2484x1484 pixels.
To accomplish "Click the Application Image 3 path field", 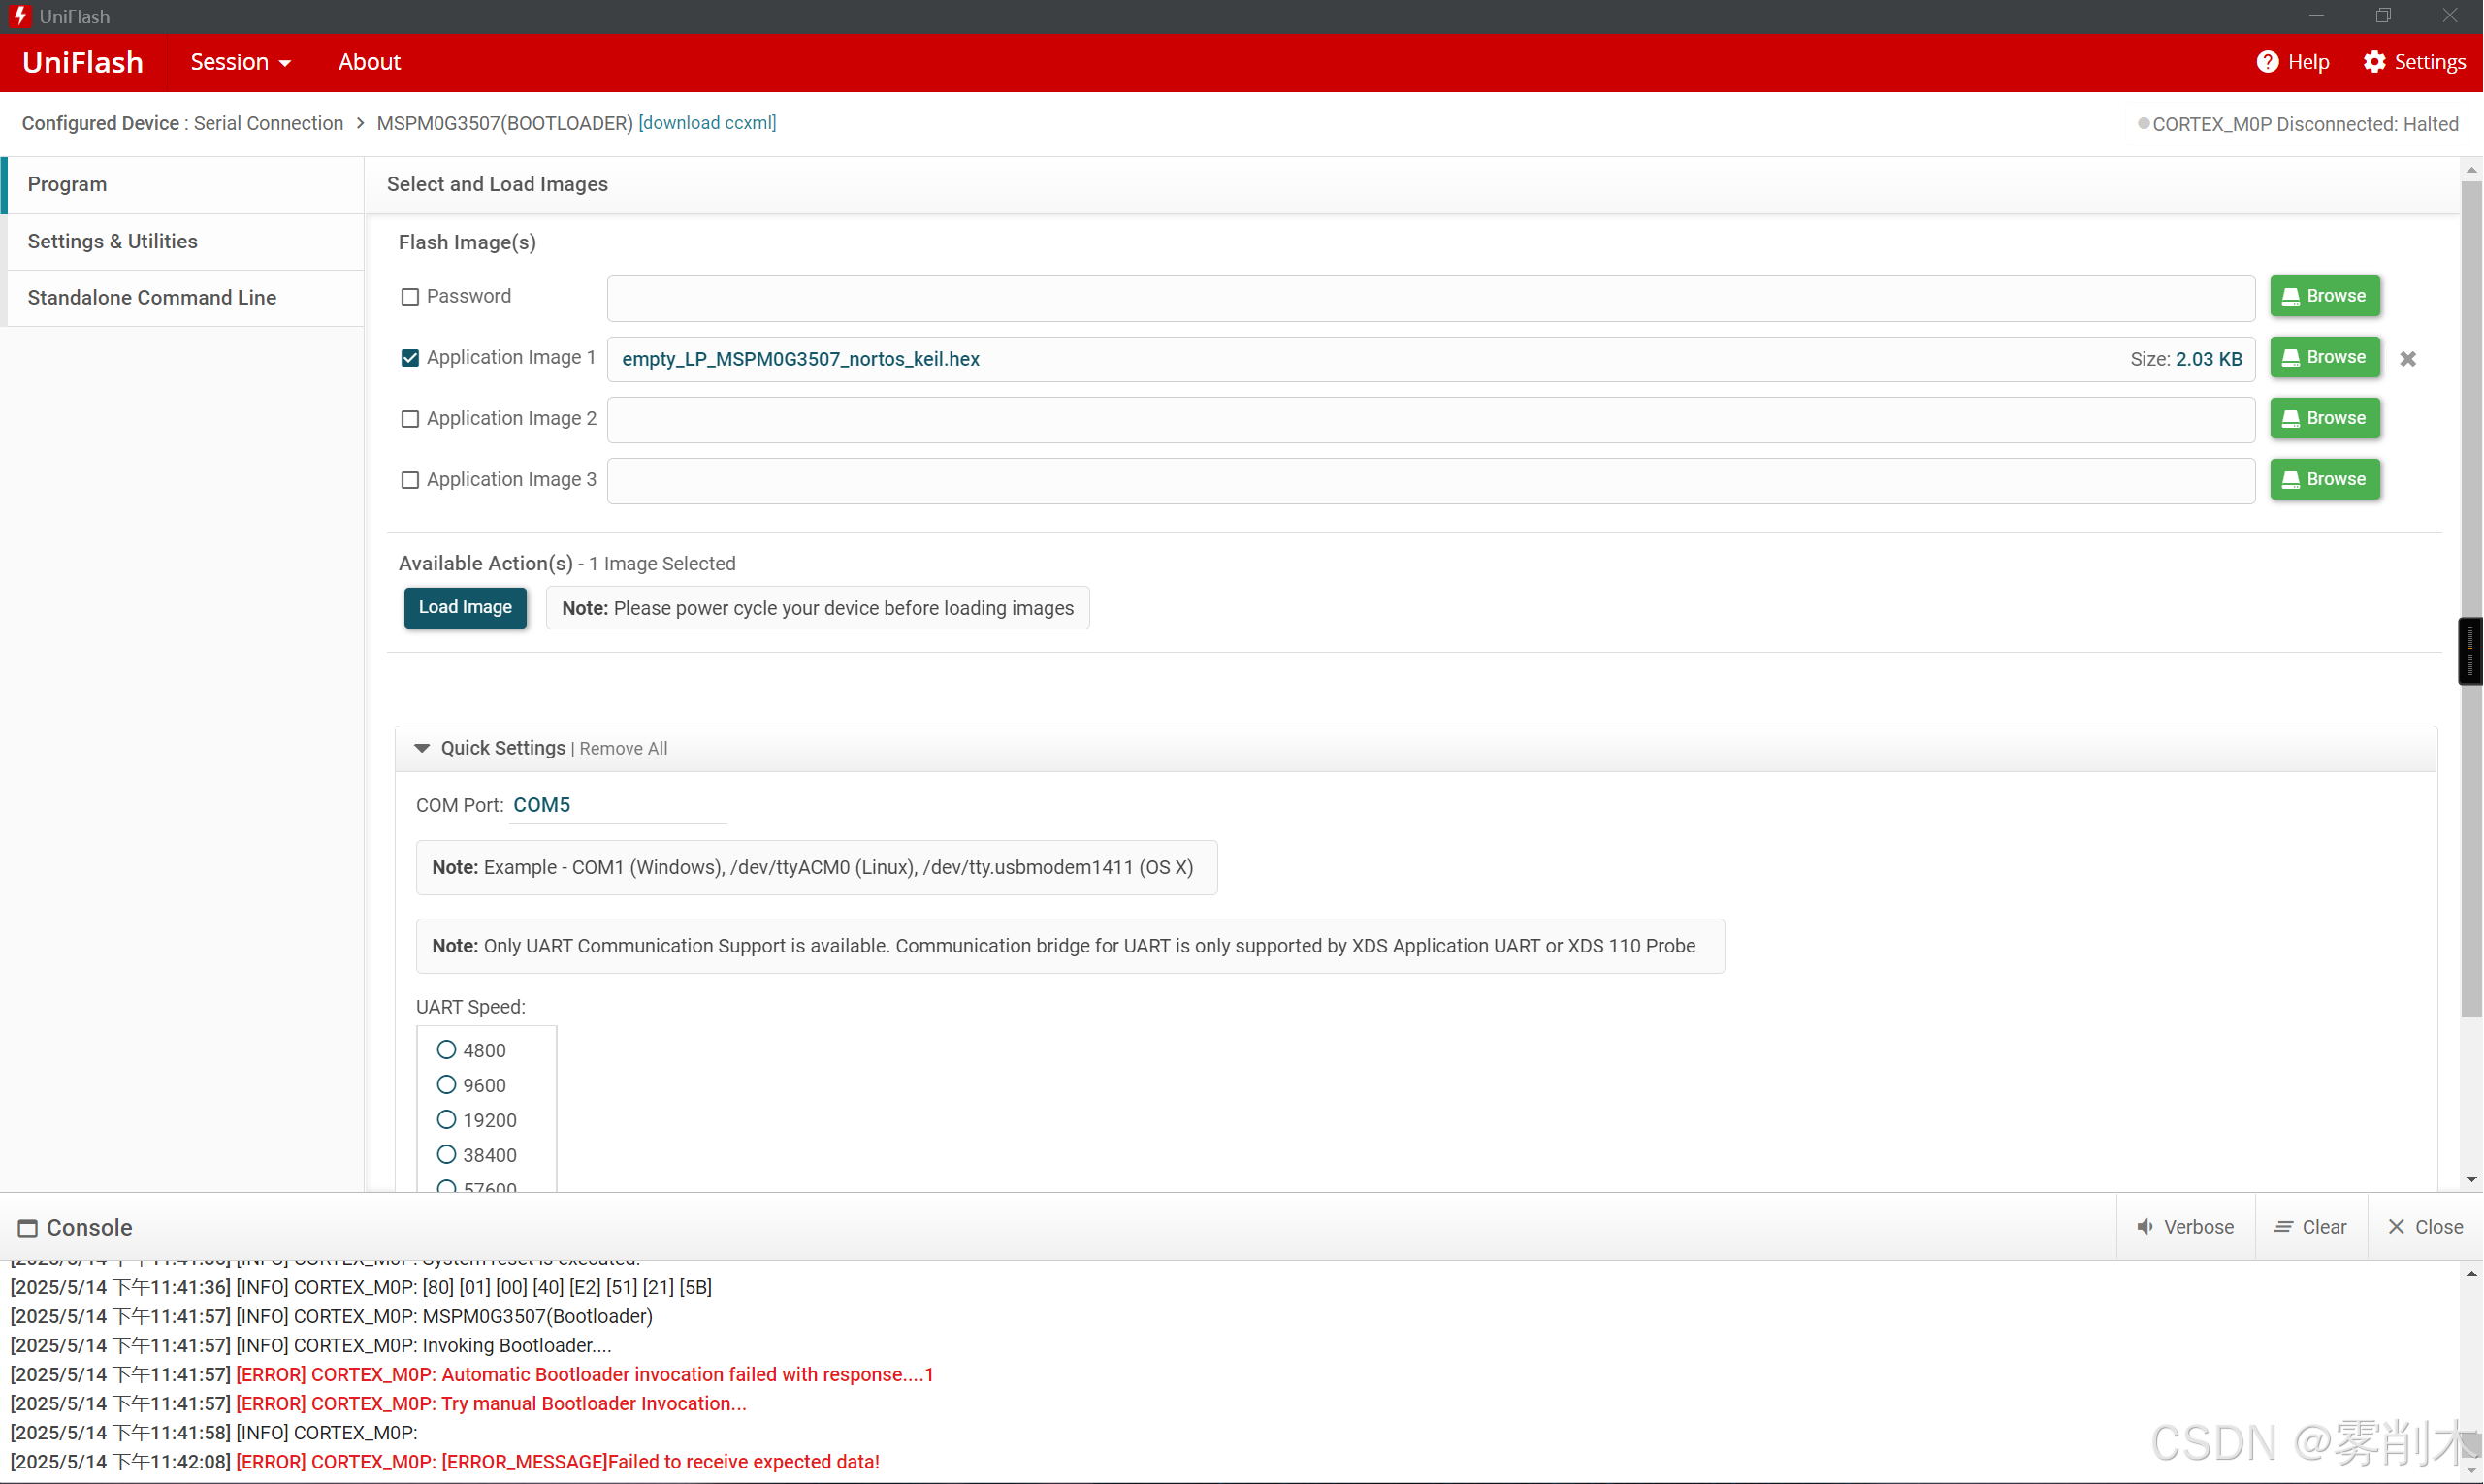I will [x=1431, y=481].
